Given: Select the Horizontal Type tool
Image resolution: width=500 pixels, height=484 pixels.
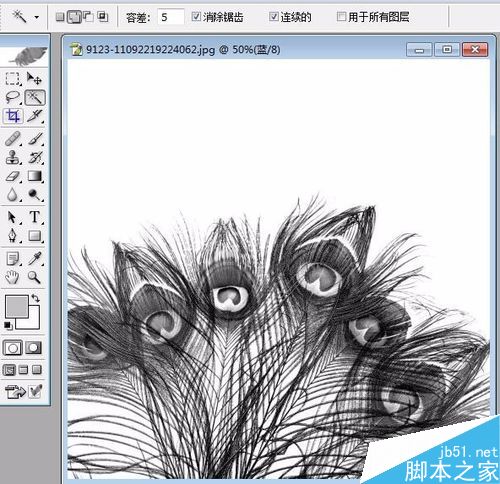Looking at the screenshot, I should pos(35,217).
